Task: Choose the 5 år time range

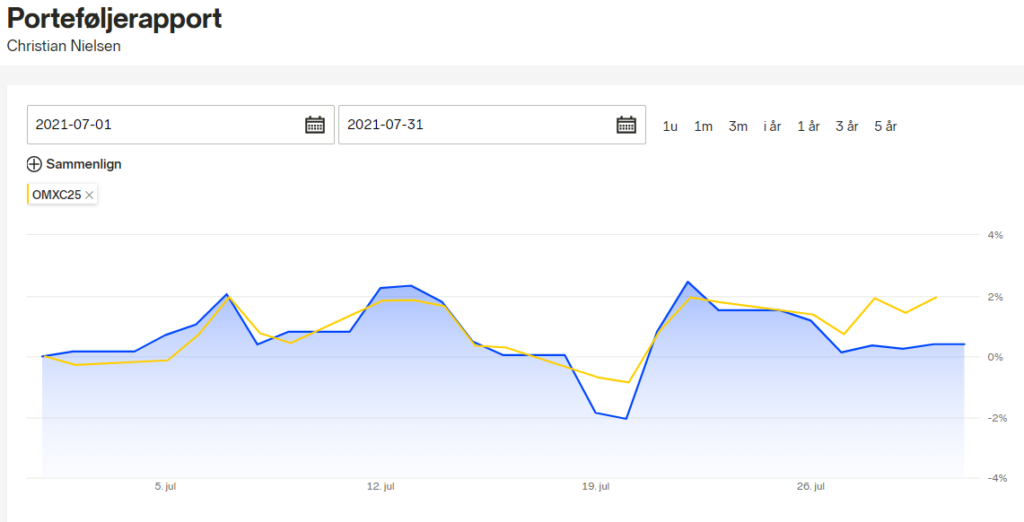Action: [x=886, y=127]
